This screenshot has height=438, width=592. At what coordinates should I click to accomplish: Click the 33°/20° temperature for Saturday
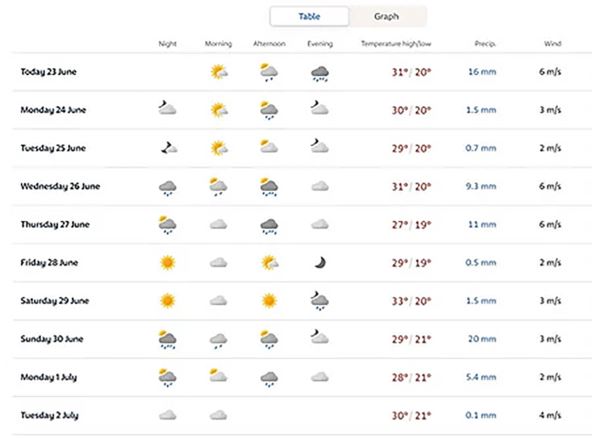tap(411, 301)
